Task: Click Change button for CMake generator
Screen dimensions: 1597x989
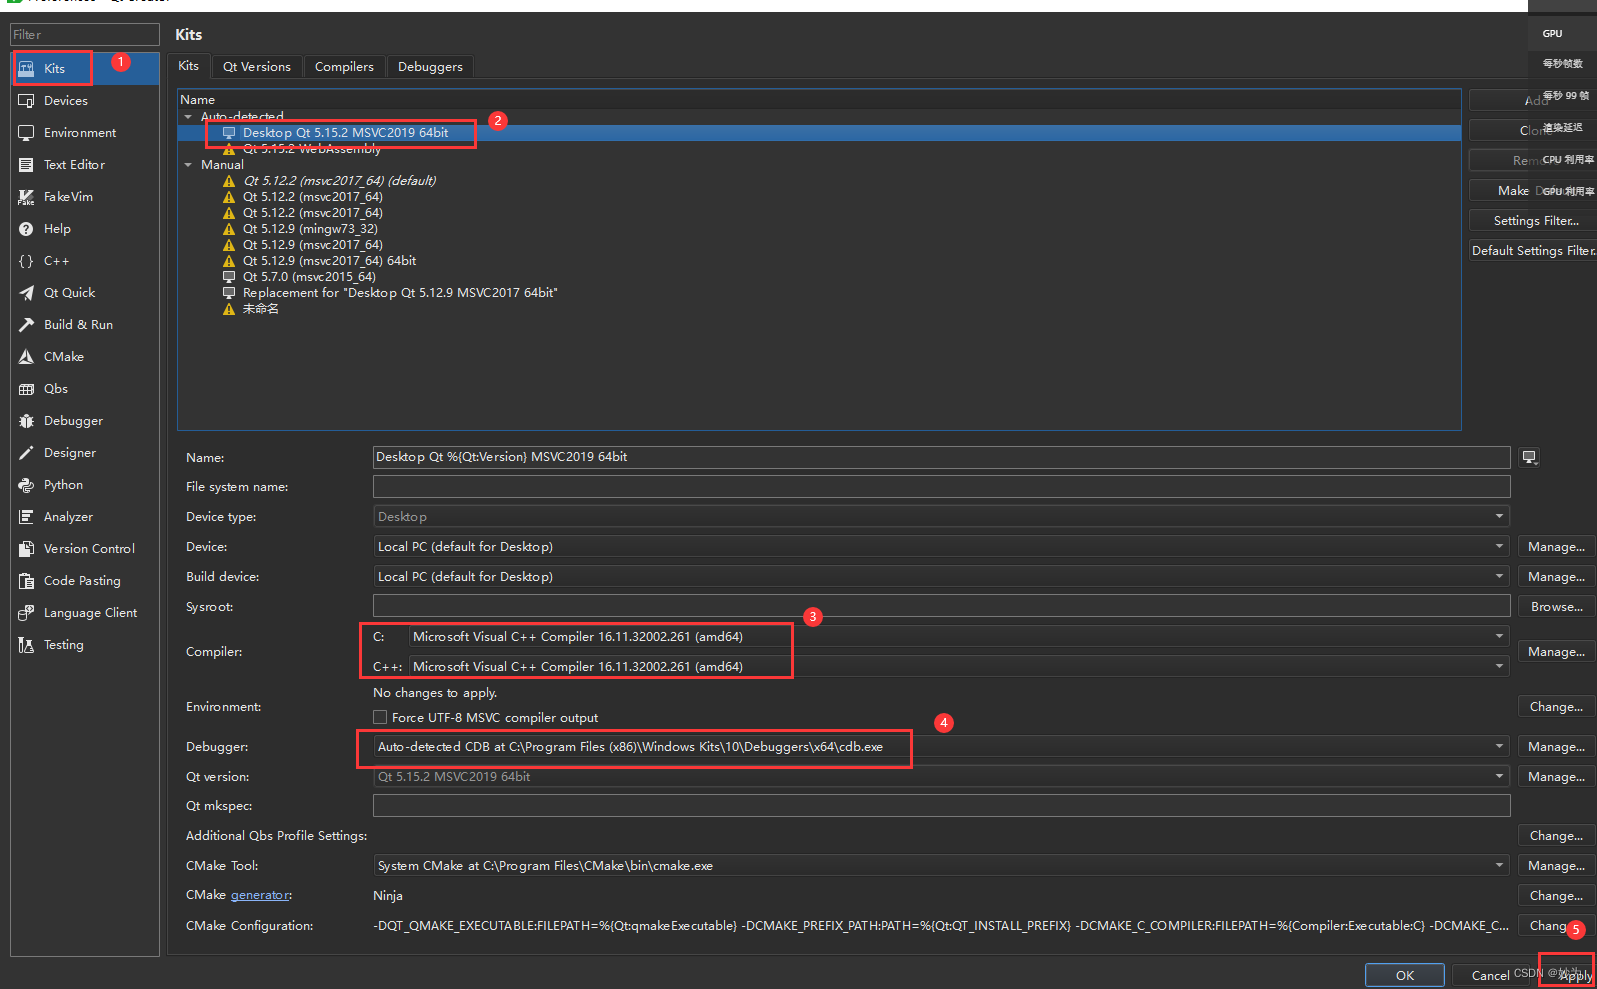Action: pyautogui.click(x=1556, y=896)
